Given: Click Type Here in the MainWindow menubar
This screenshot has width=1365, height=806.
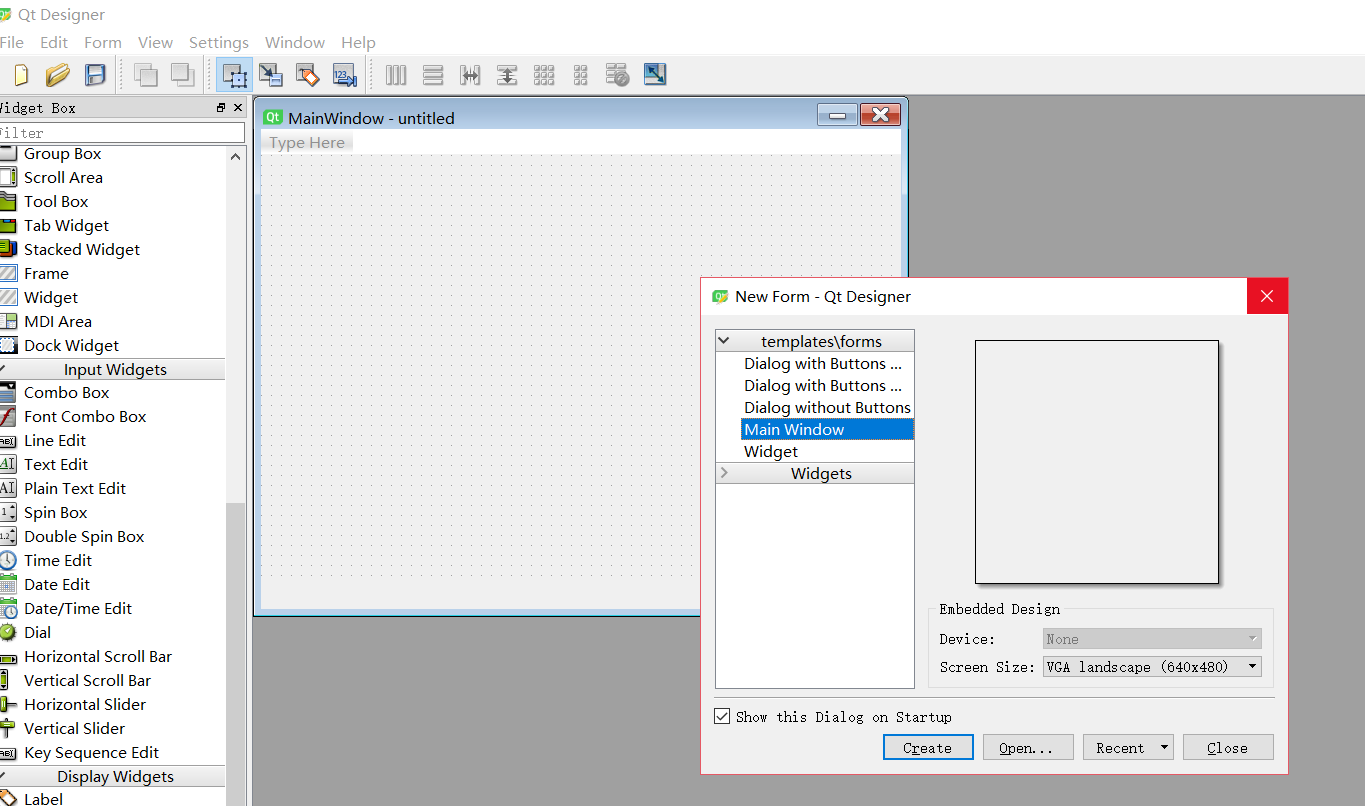Looking at the screenshot, I should coord(307,143).
